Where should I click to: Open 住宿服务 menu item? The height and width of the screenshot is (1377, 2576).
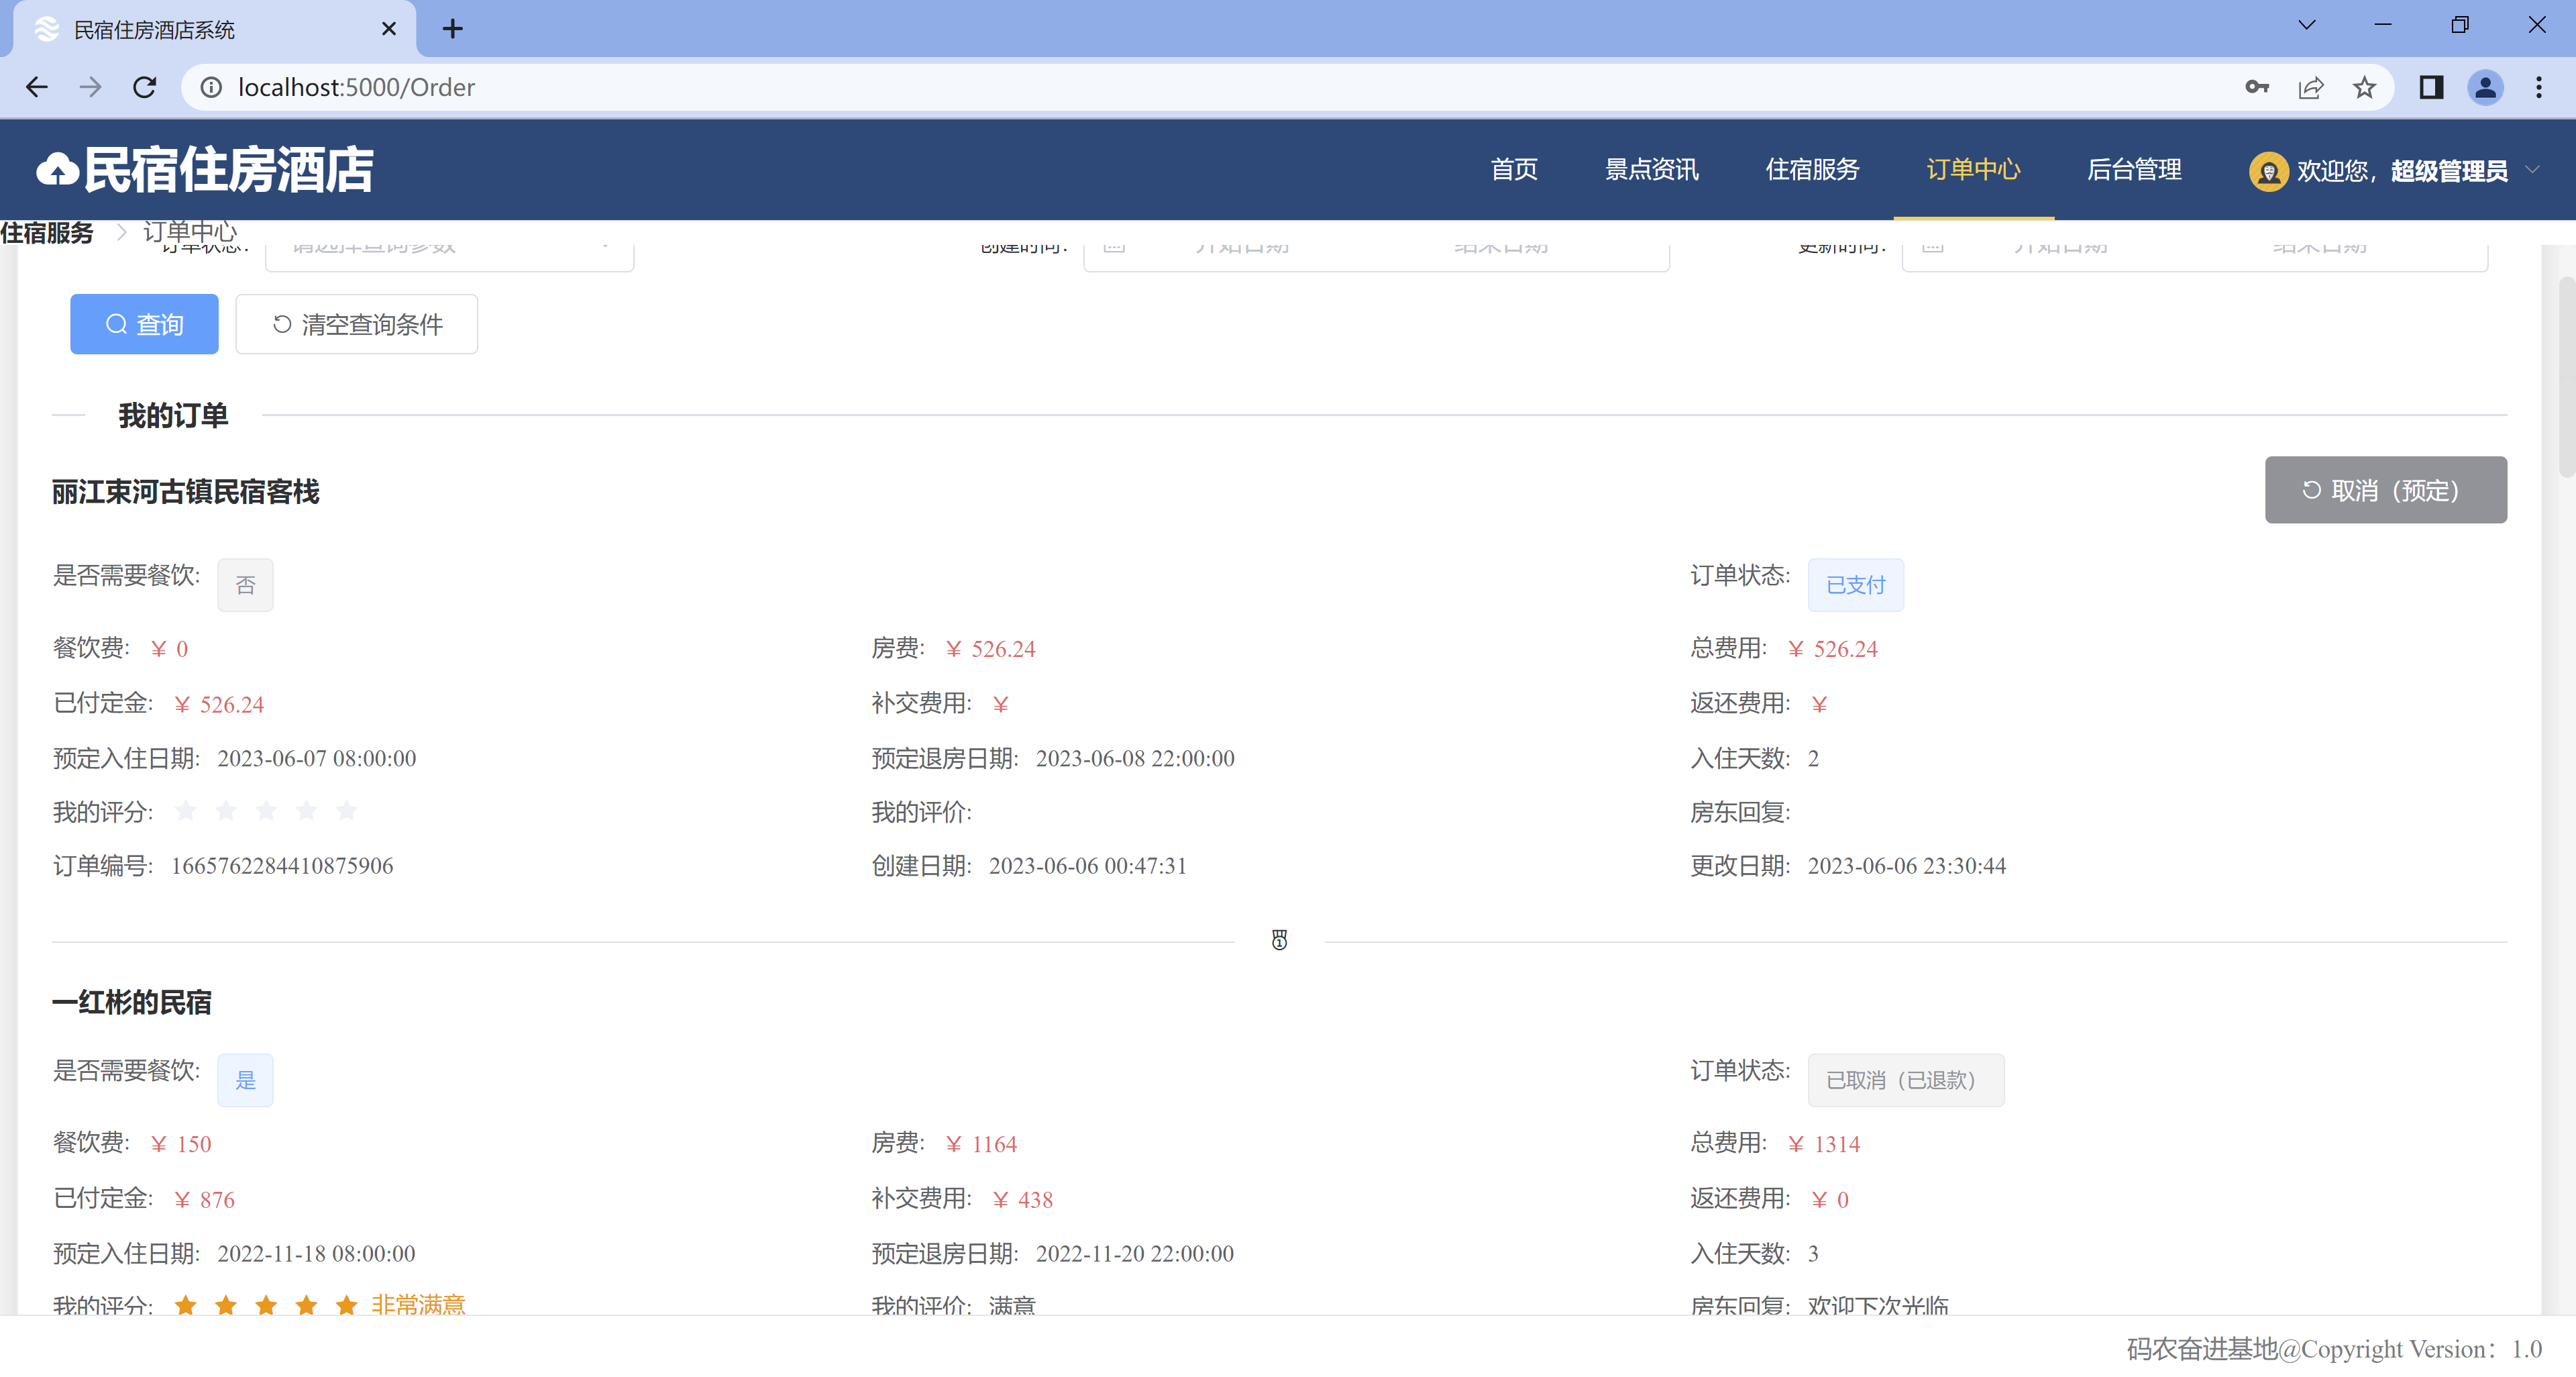pyautogui.click(x=1812, y=170)
